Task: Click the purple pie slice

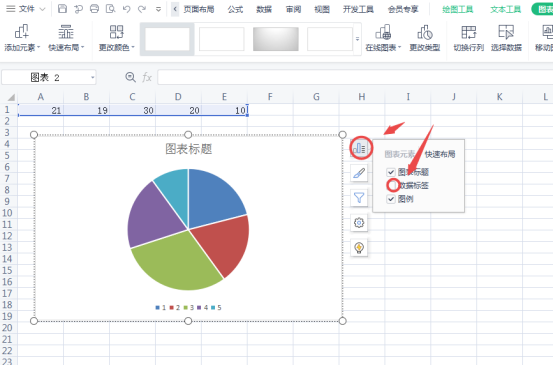Action: [154, 216]
